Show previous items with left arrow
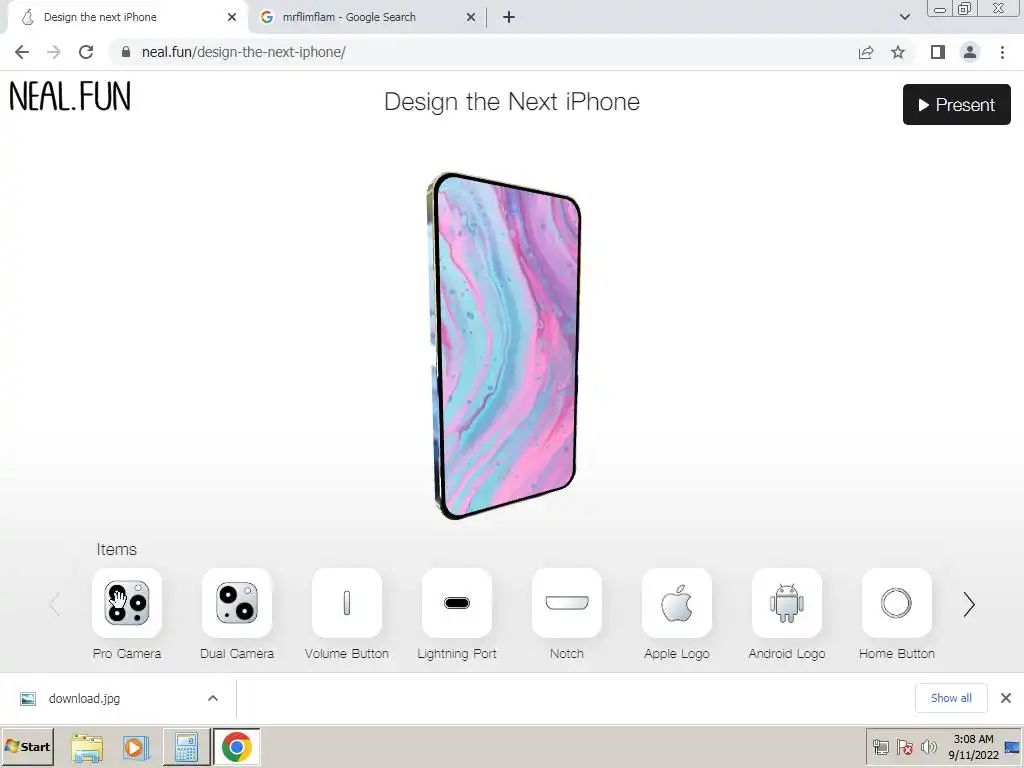Image resolution: width=1024 pixels, height=768 pixels. pyautogui.click(x=55, y=605)
